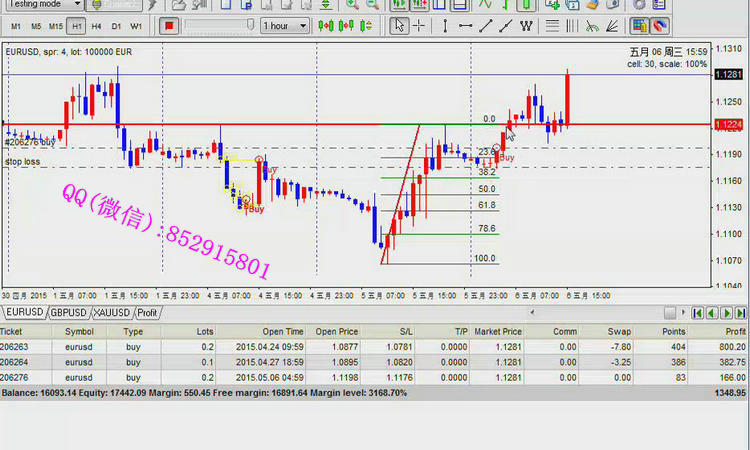Open the XAUUSD chart tab
This screenshot has width=750, height=450.
tap(112, 313)
